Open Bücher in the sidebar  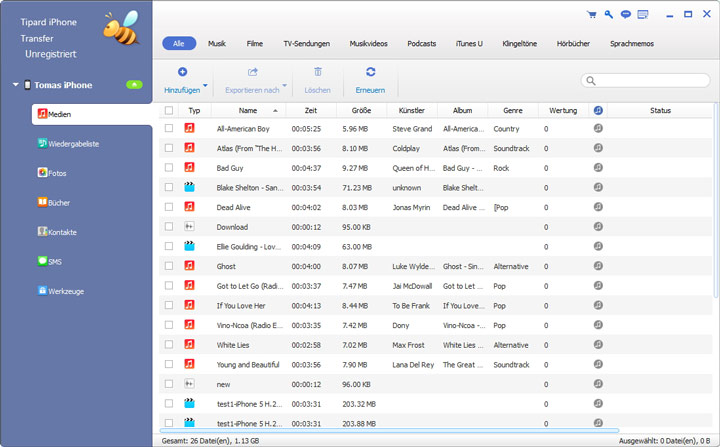(54, 202)
